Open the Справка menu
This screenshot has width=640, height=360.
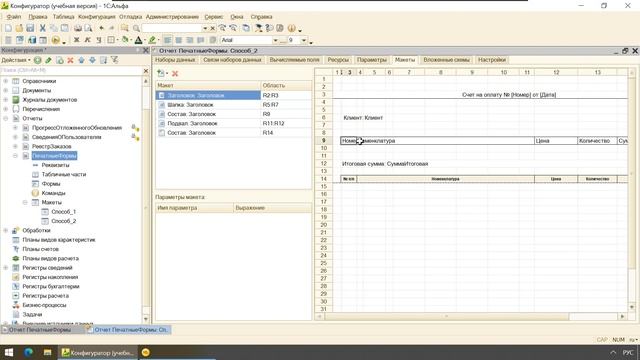pos(261,17)
